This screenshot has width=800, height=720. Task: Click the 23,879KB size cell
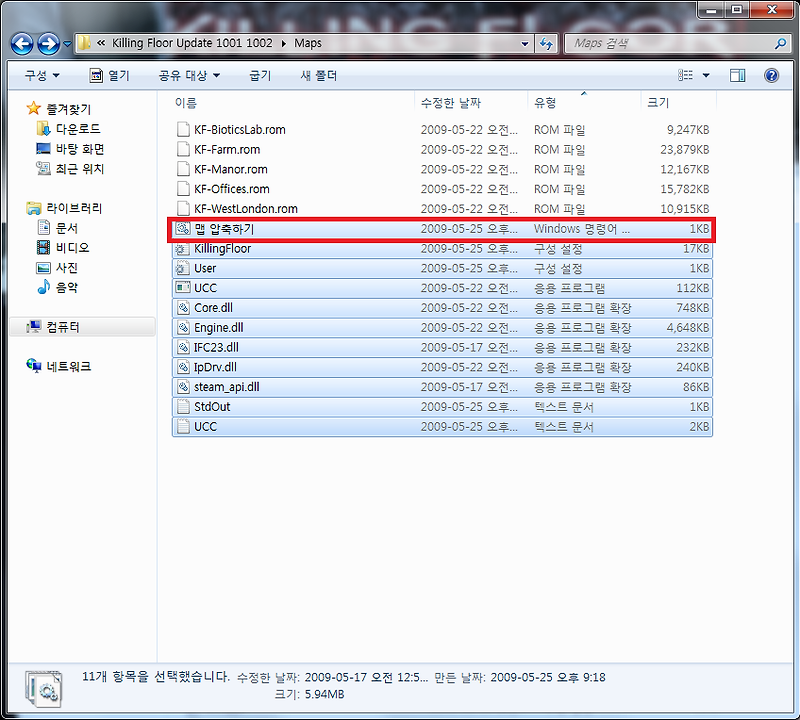pyautogui.click(x=684, y=150)
